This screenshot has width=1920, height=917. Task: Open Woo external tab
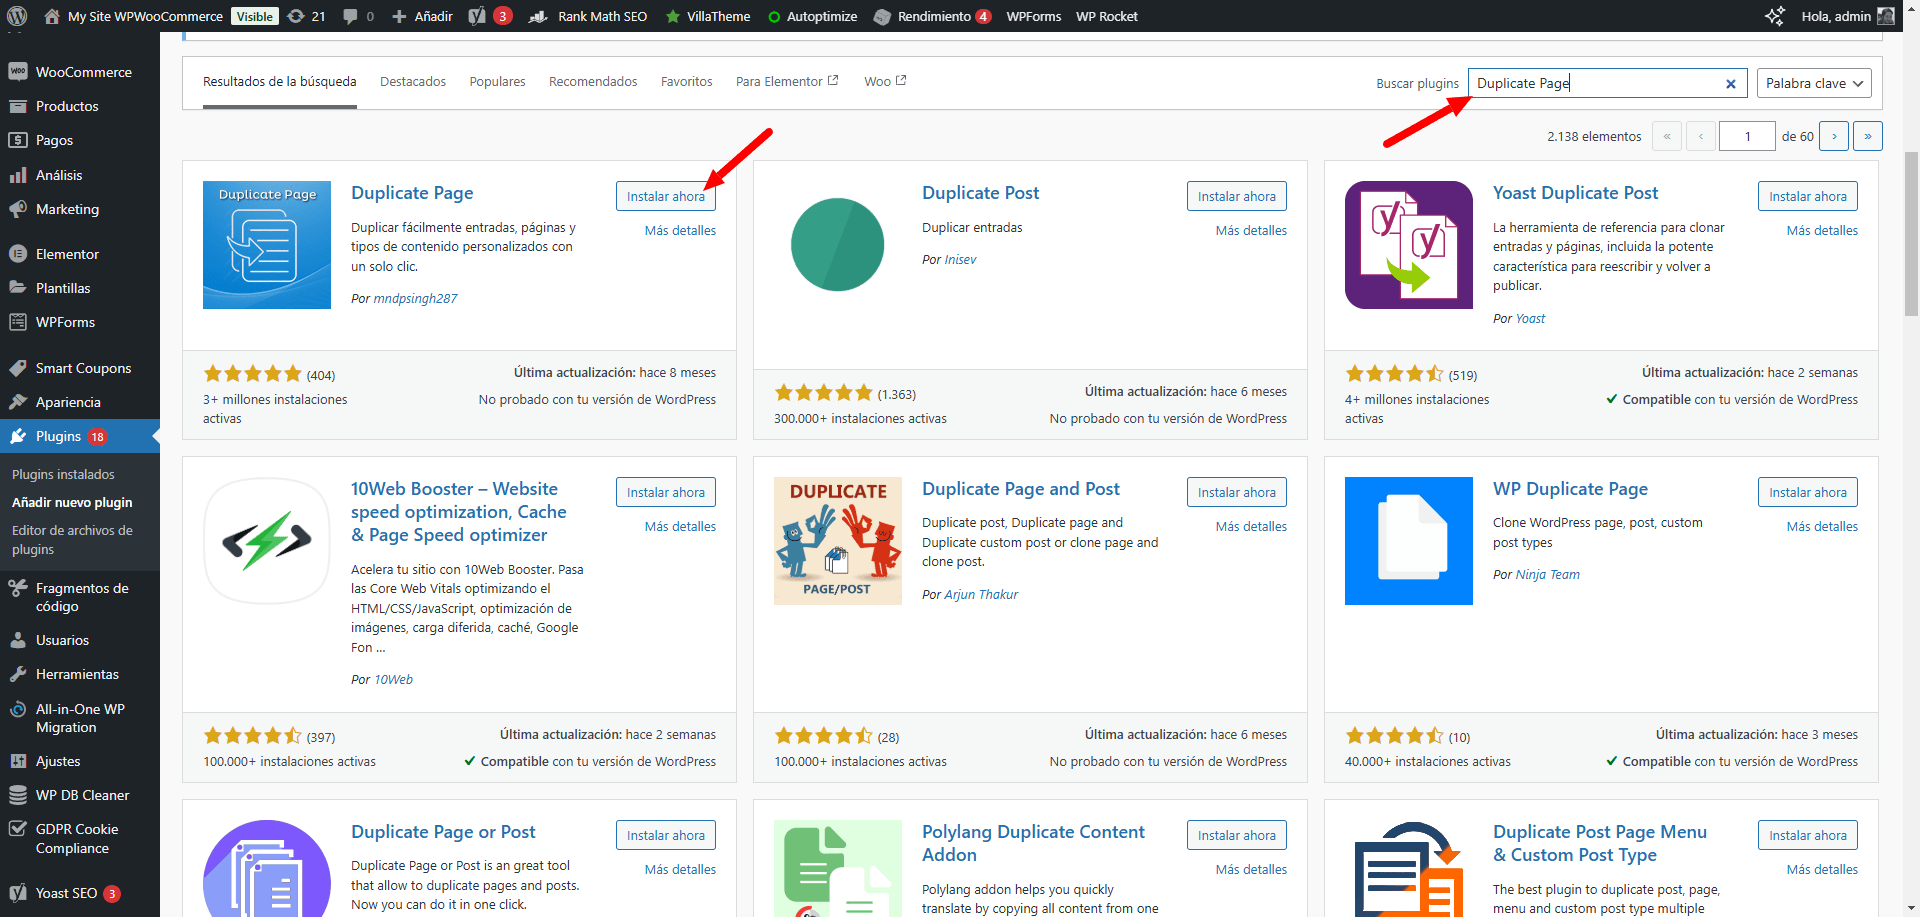point(885,82)
